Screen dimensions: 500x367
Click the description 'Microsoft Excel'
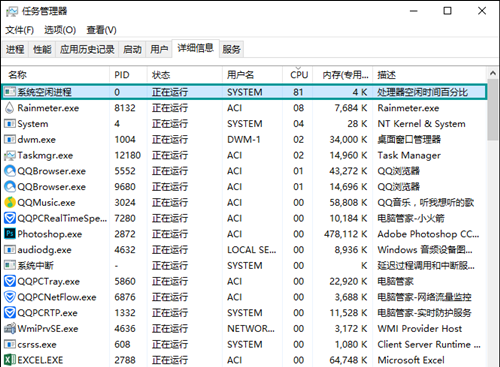coord(411,360)
